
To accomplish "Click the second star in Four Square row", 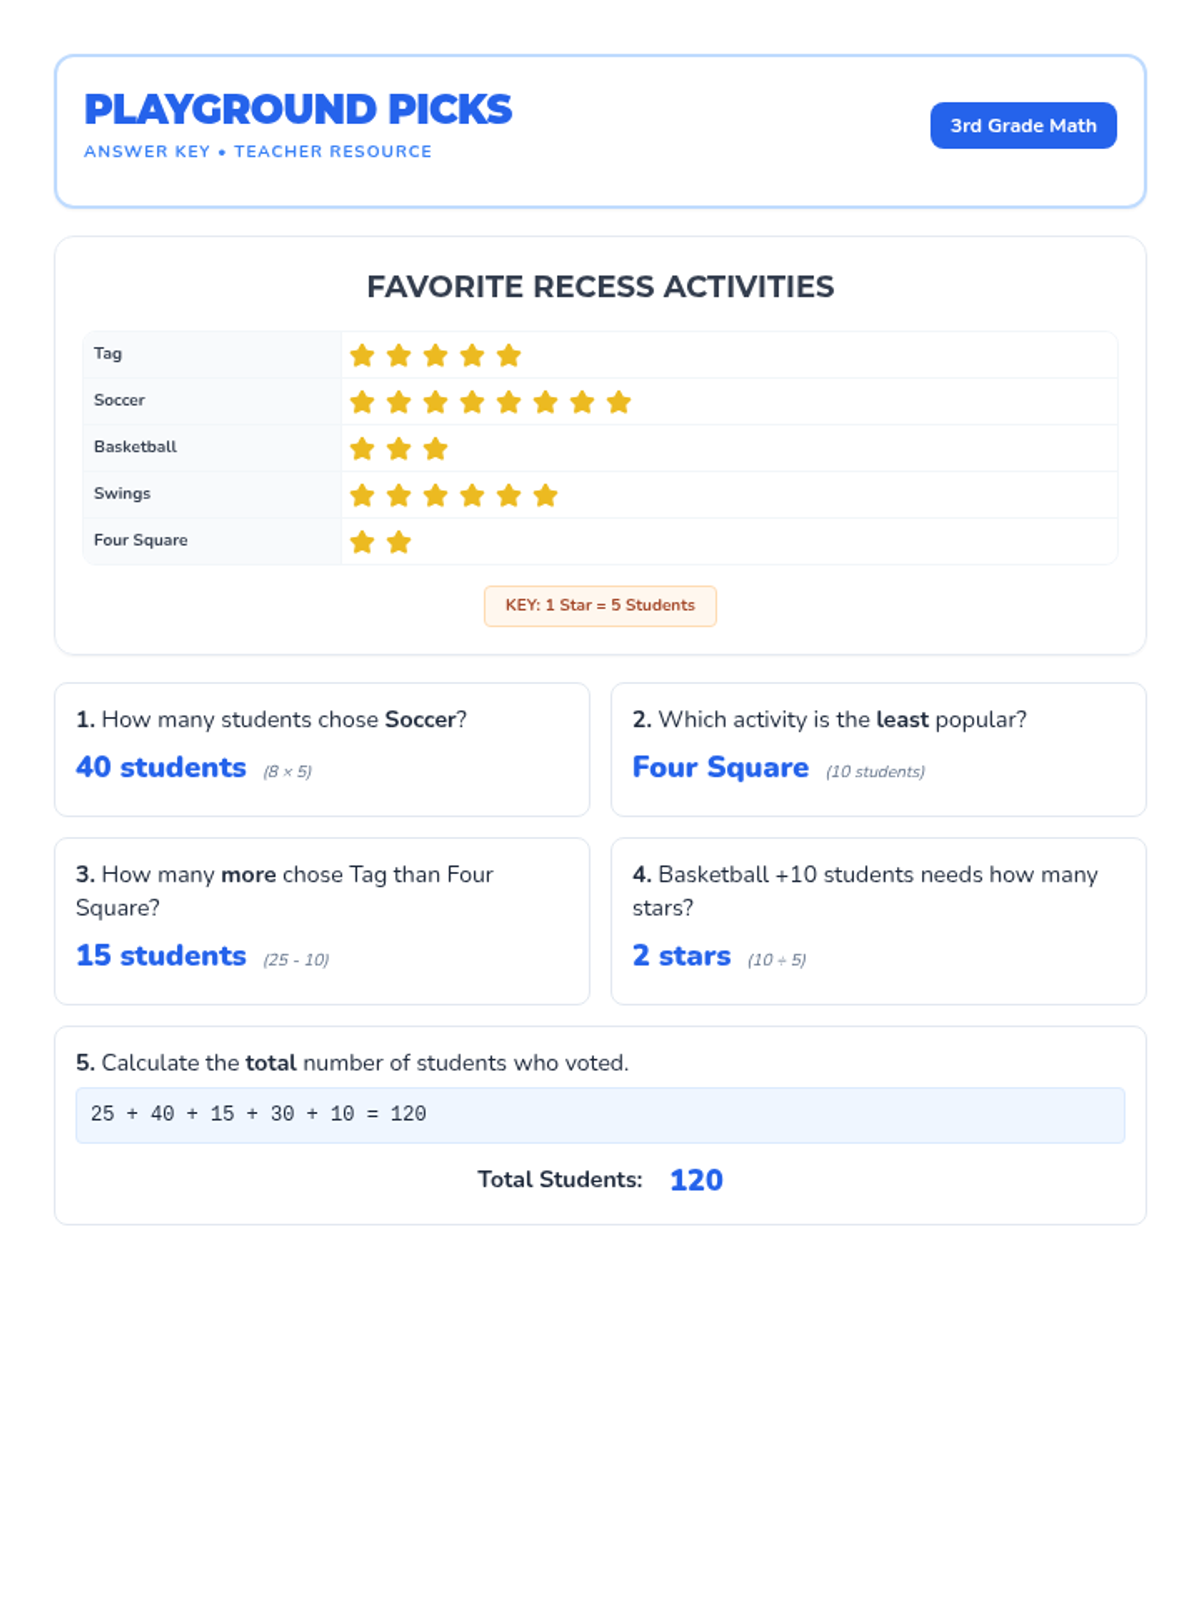I will point(399,542).
